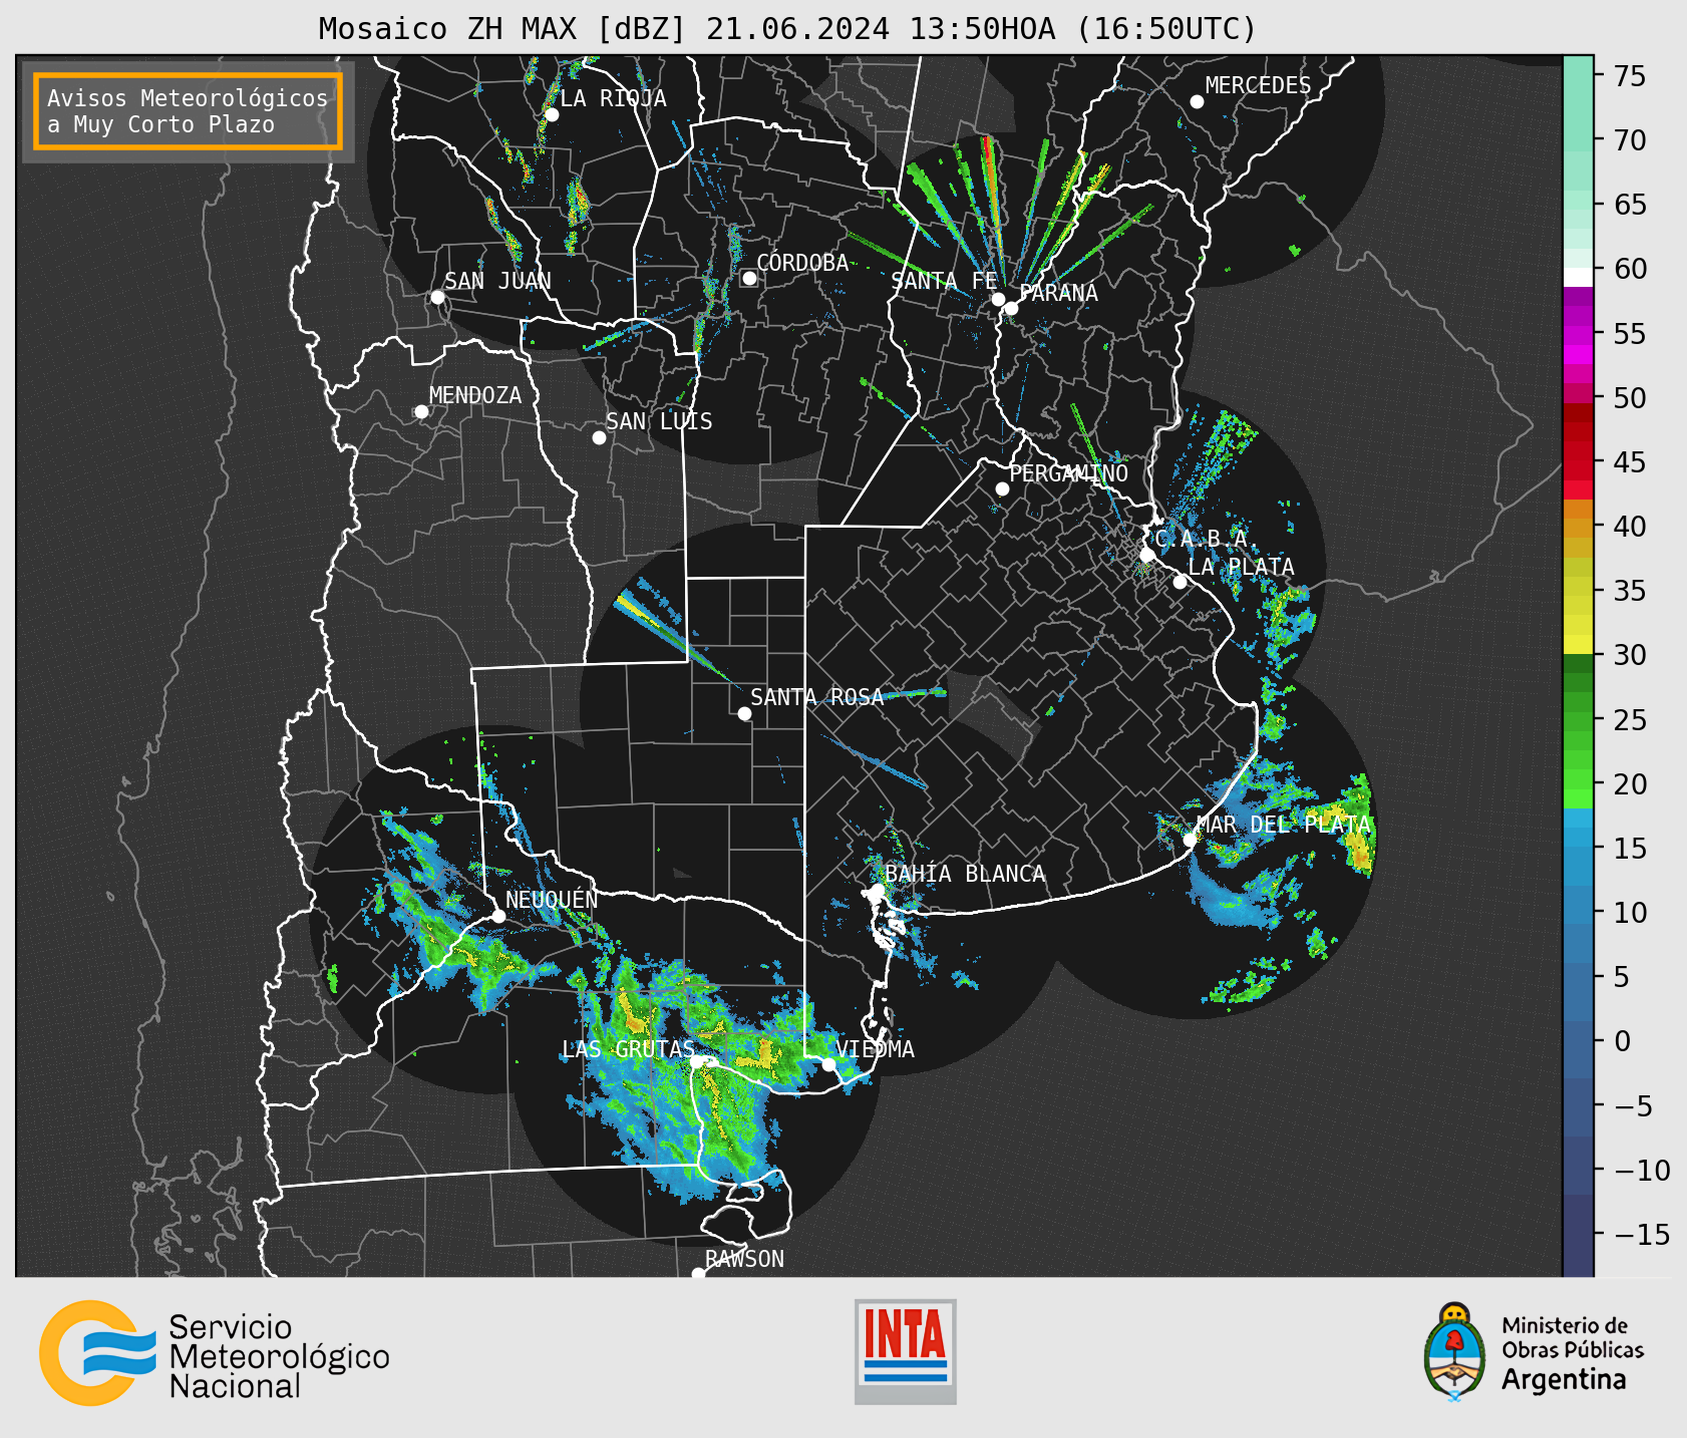1687x1438 pixels.
Task: Click the Rawson city marker
Action: [698, 1273]
